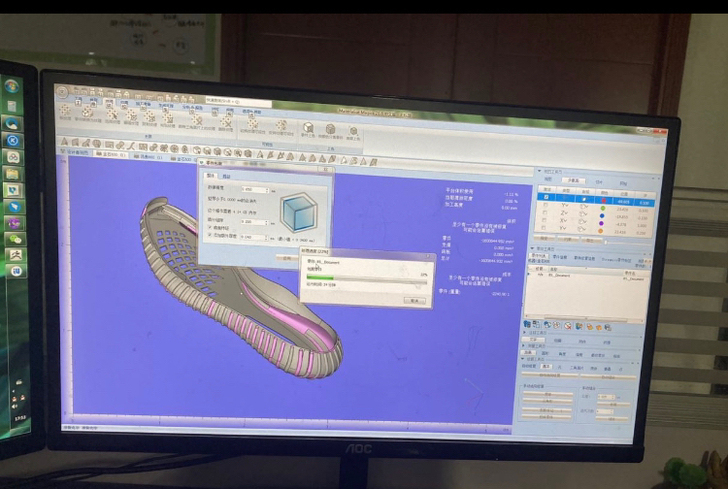This screenshot has width=728, height=489.
Task: Select the 多截面 tab in the view tools panel
Action: click(574, 181)
